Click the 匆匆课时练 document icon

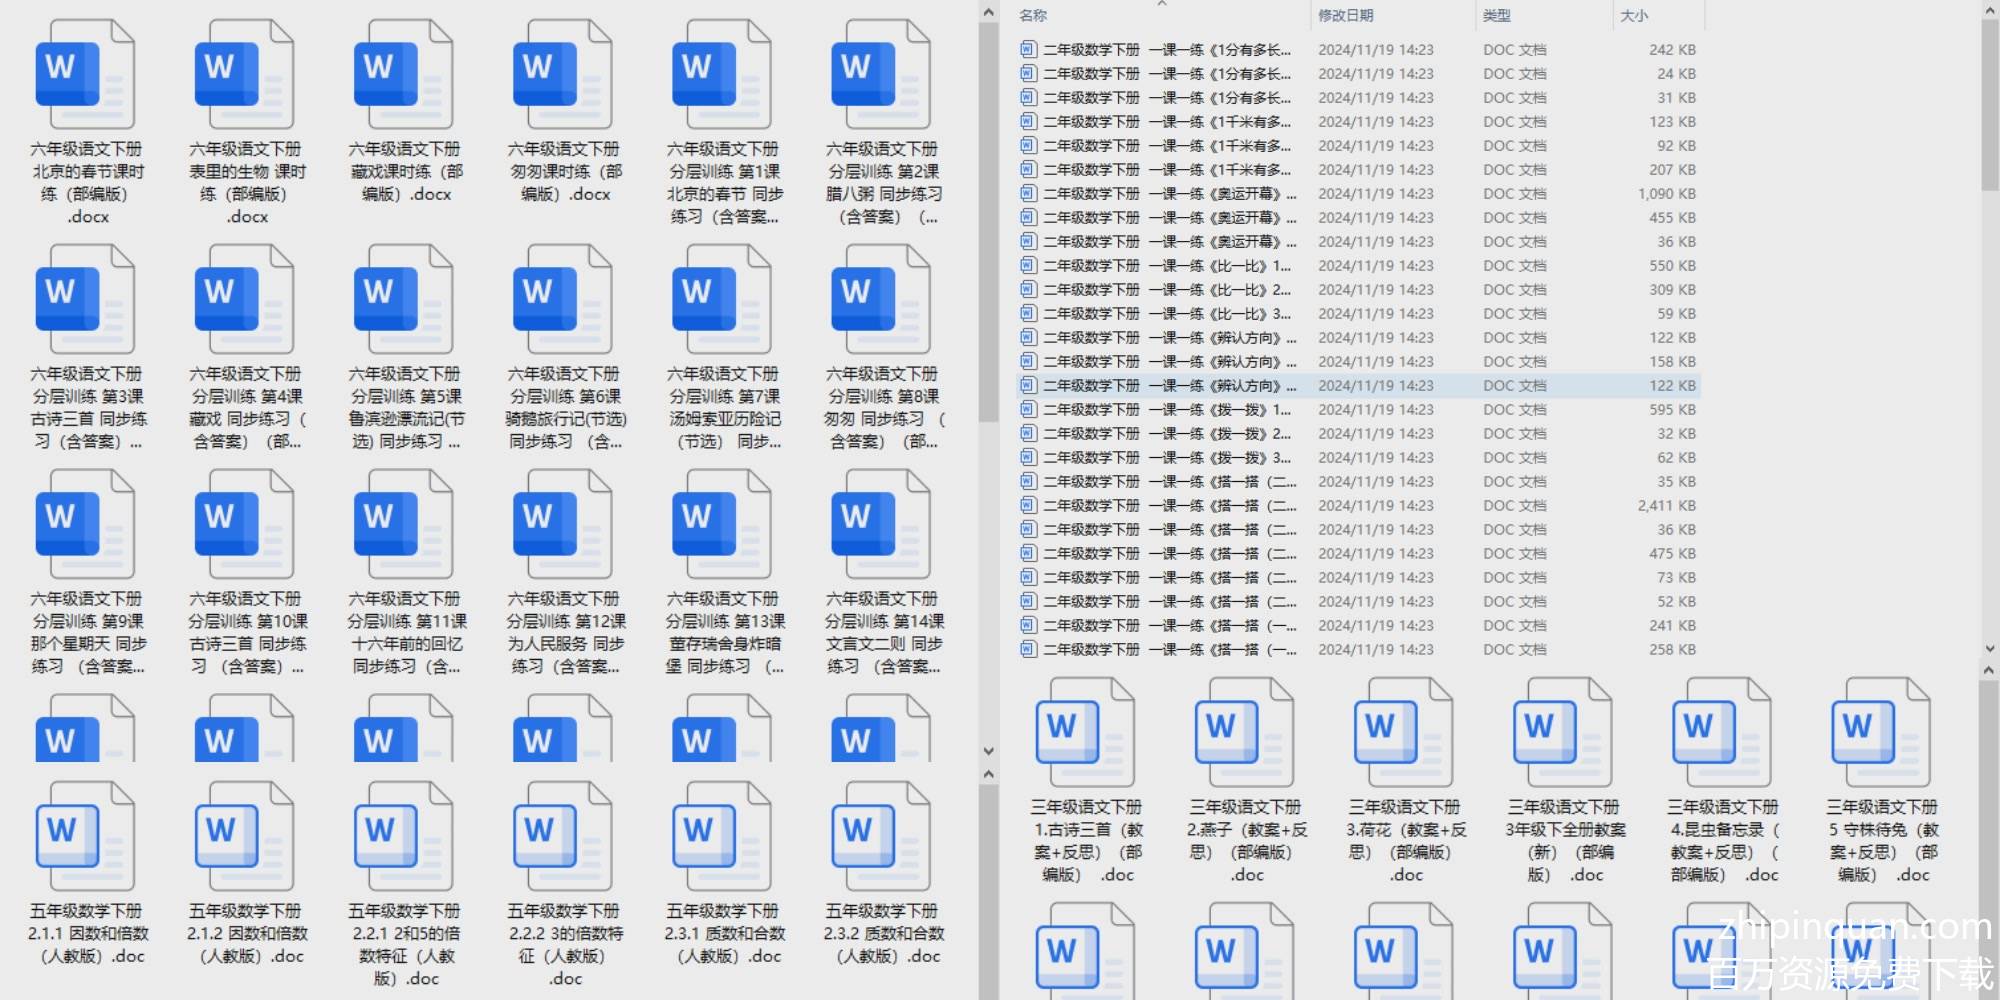562,75
